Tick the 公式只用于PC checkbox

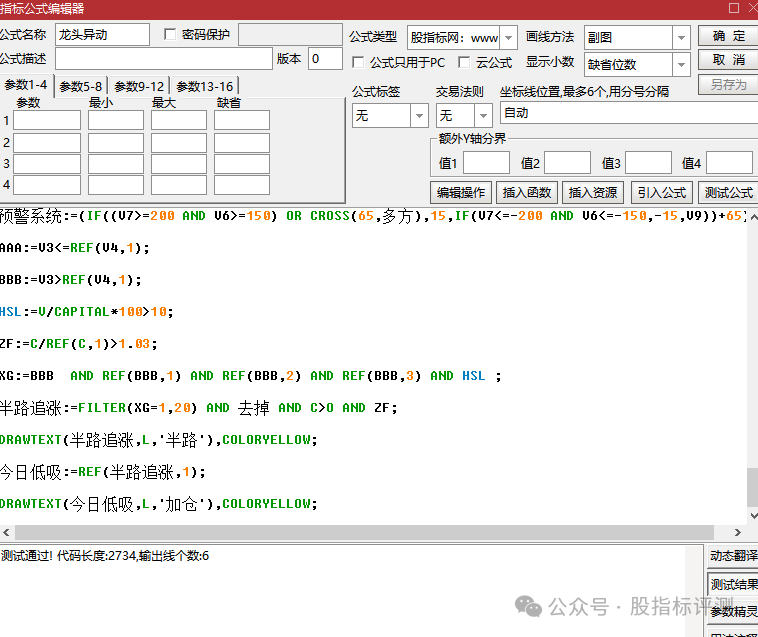[x=358, y=62]
